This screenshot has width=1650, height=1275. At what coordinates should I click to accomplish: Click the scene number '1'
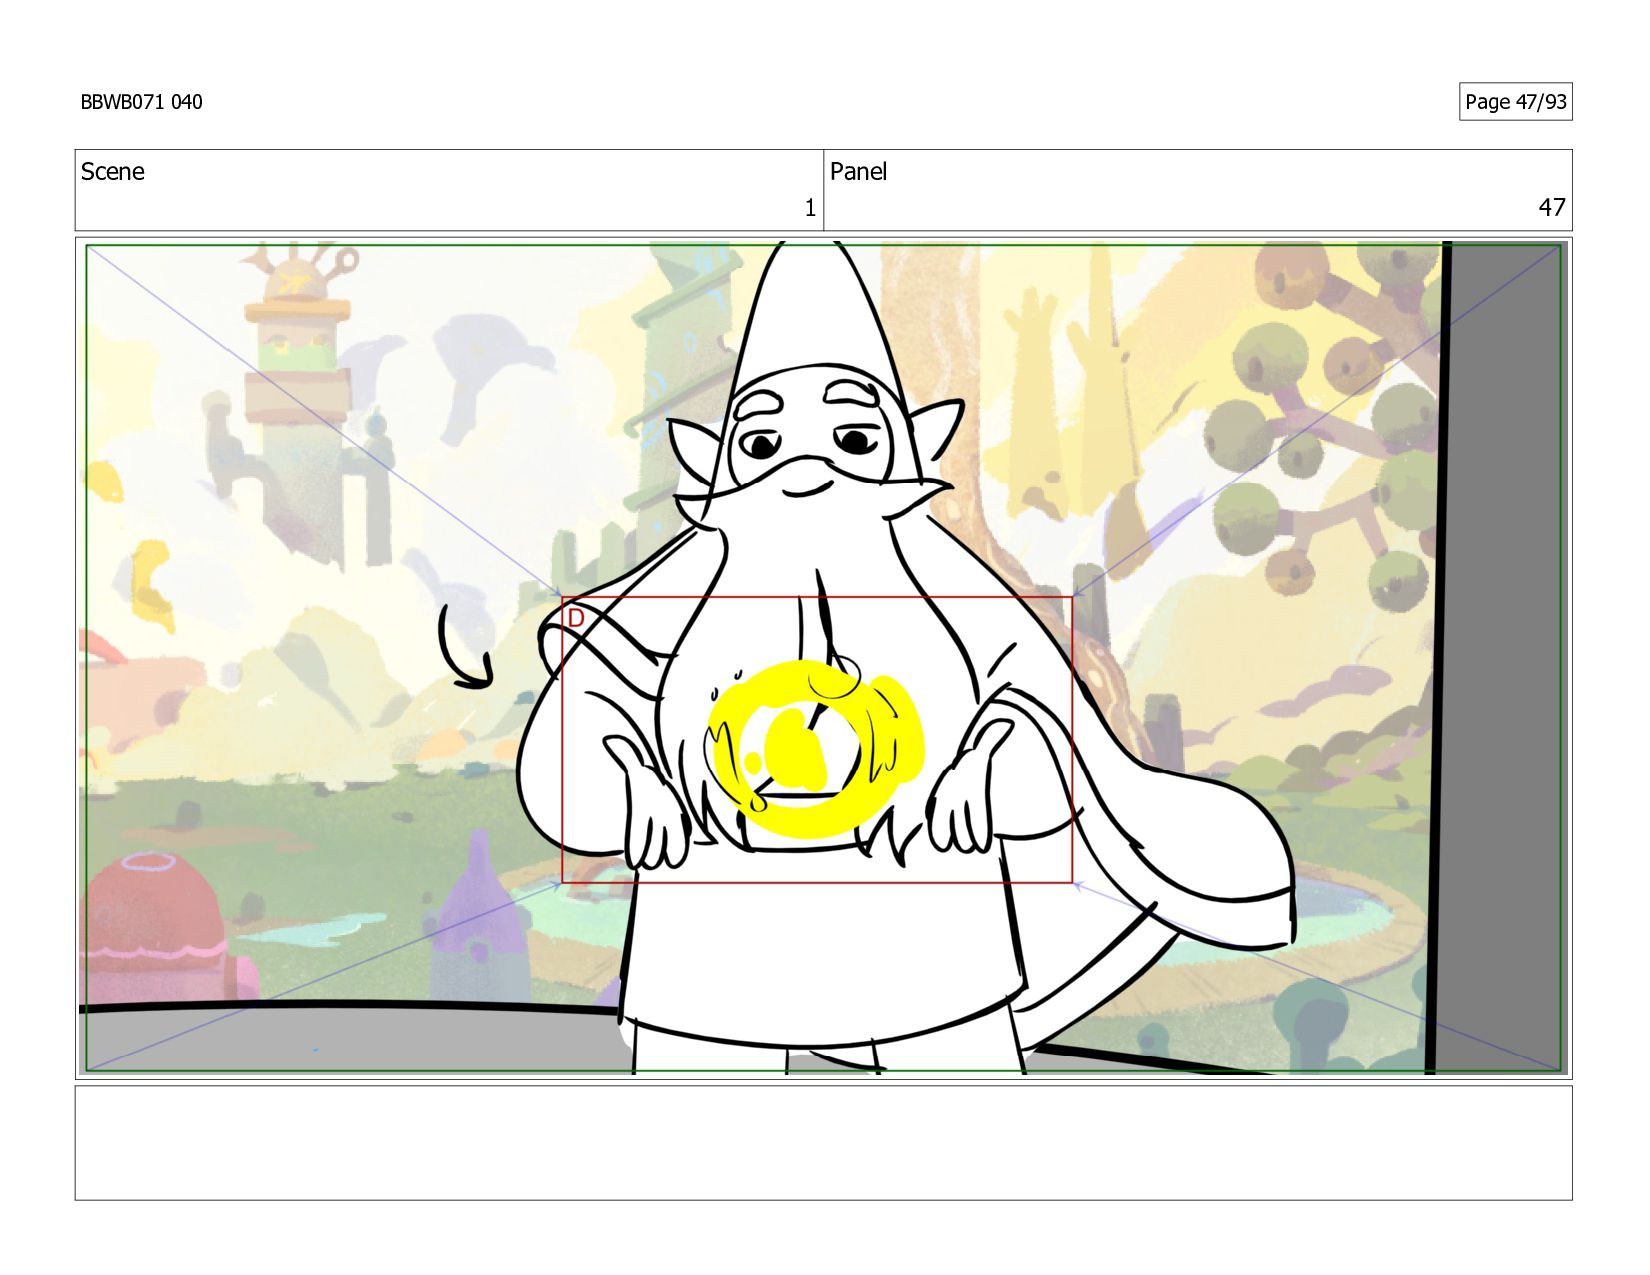click(x=810, y=208)
